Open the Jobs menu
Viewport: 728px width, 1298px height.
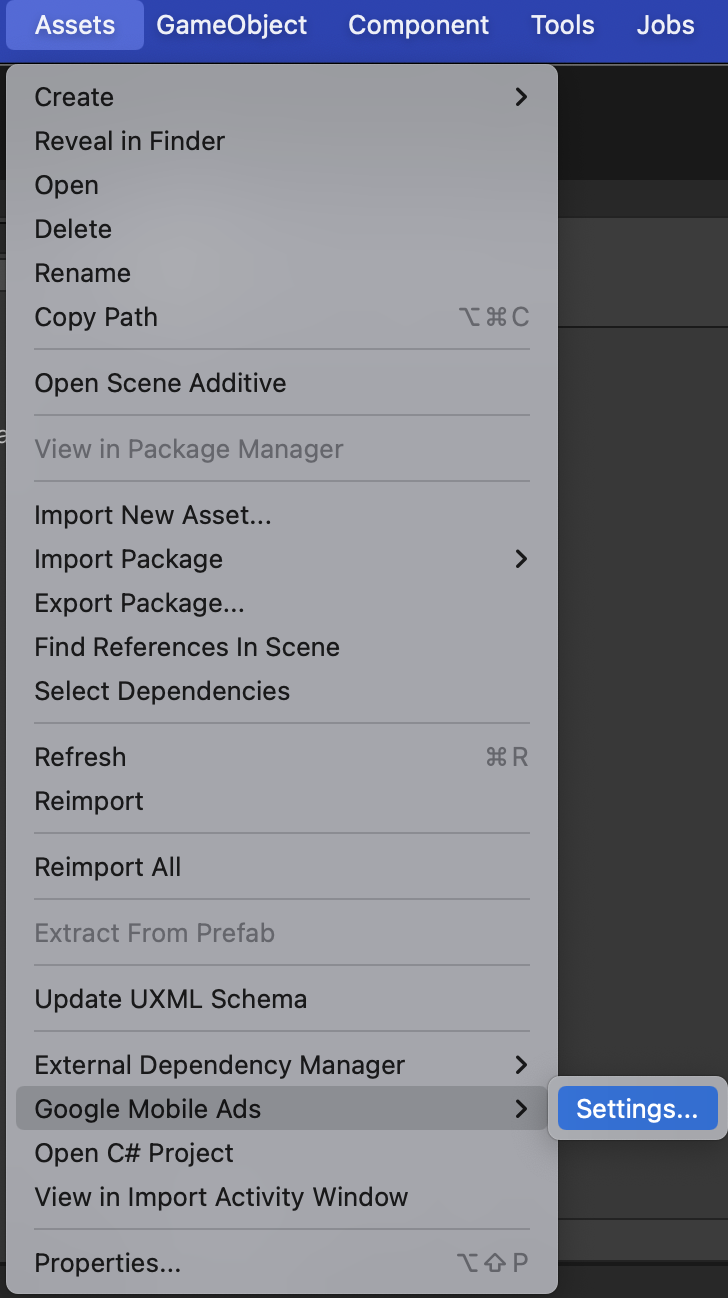point(665,25)
